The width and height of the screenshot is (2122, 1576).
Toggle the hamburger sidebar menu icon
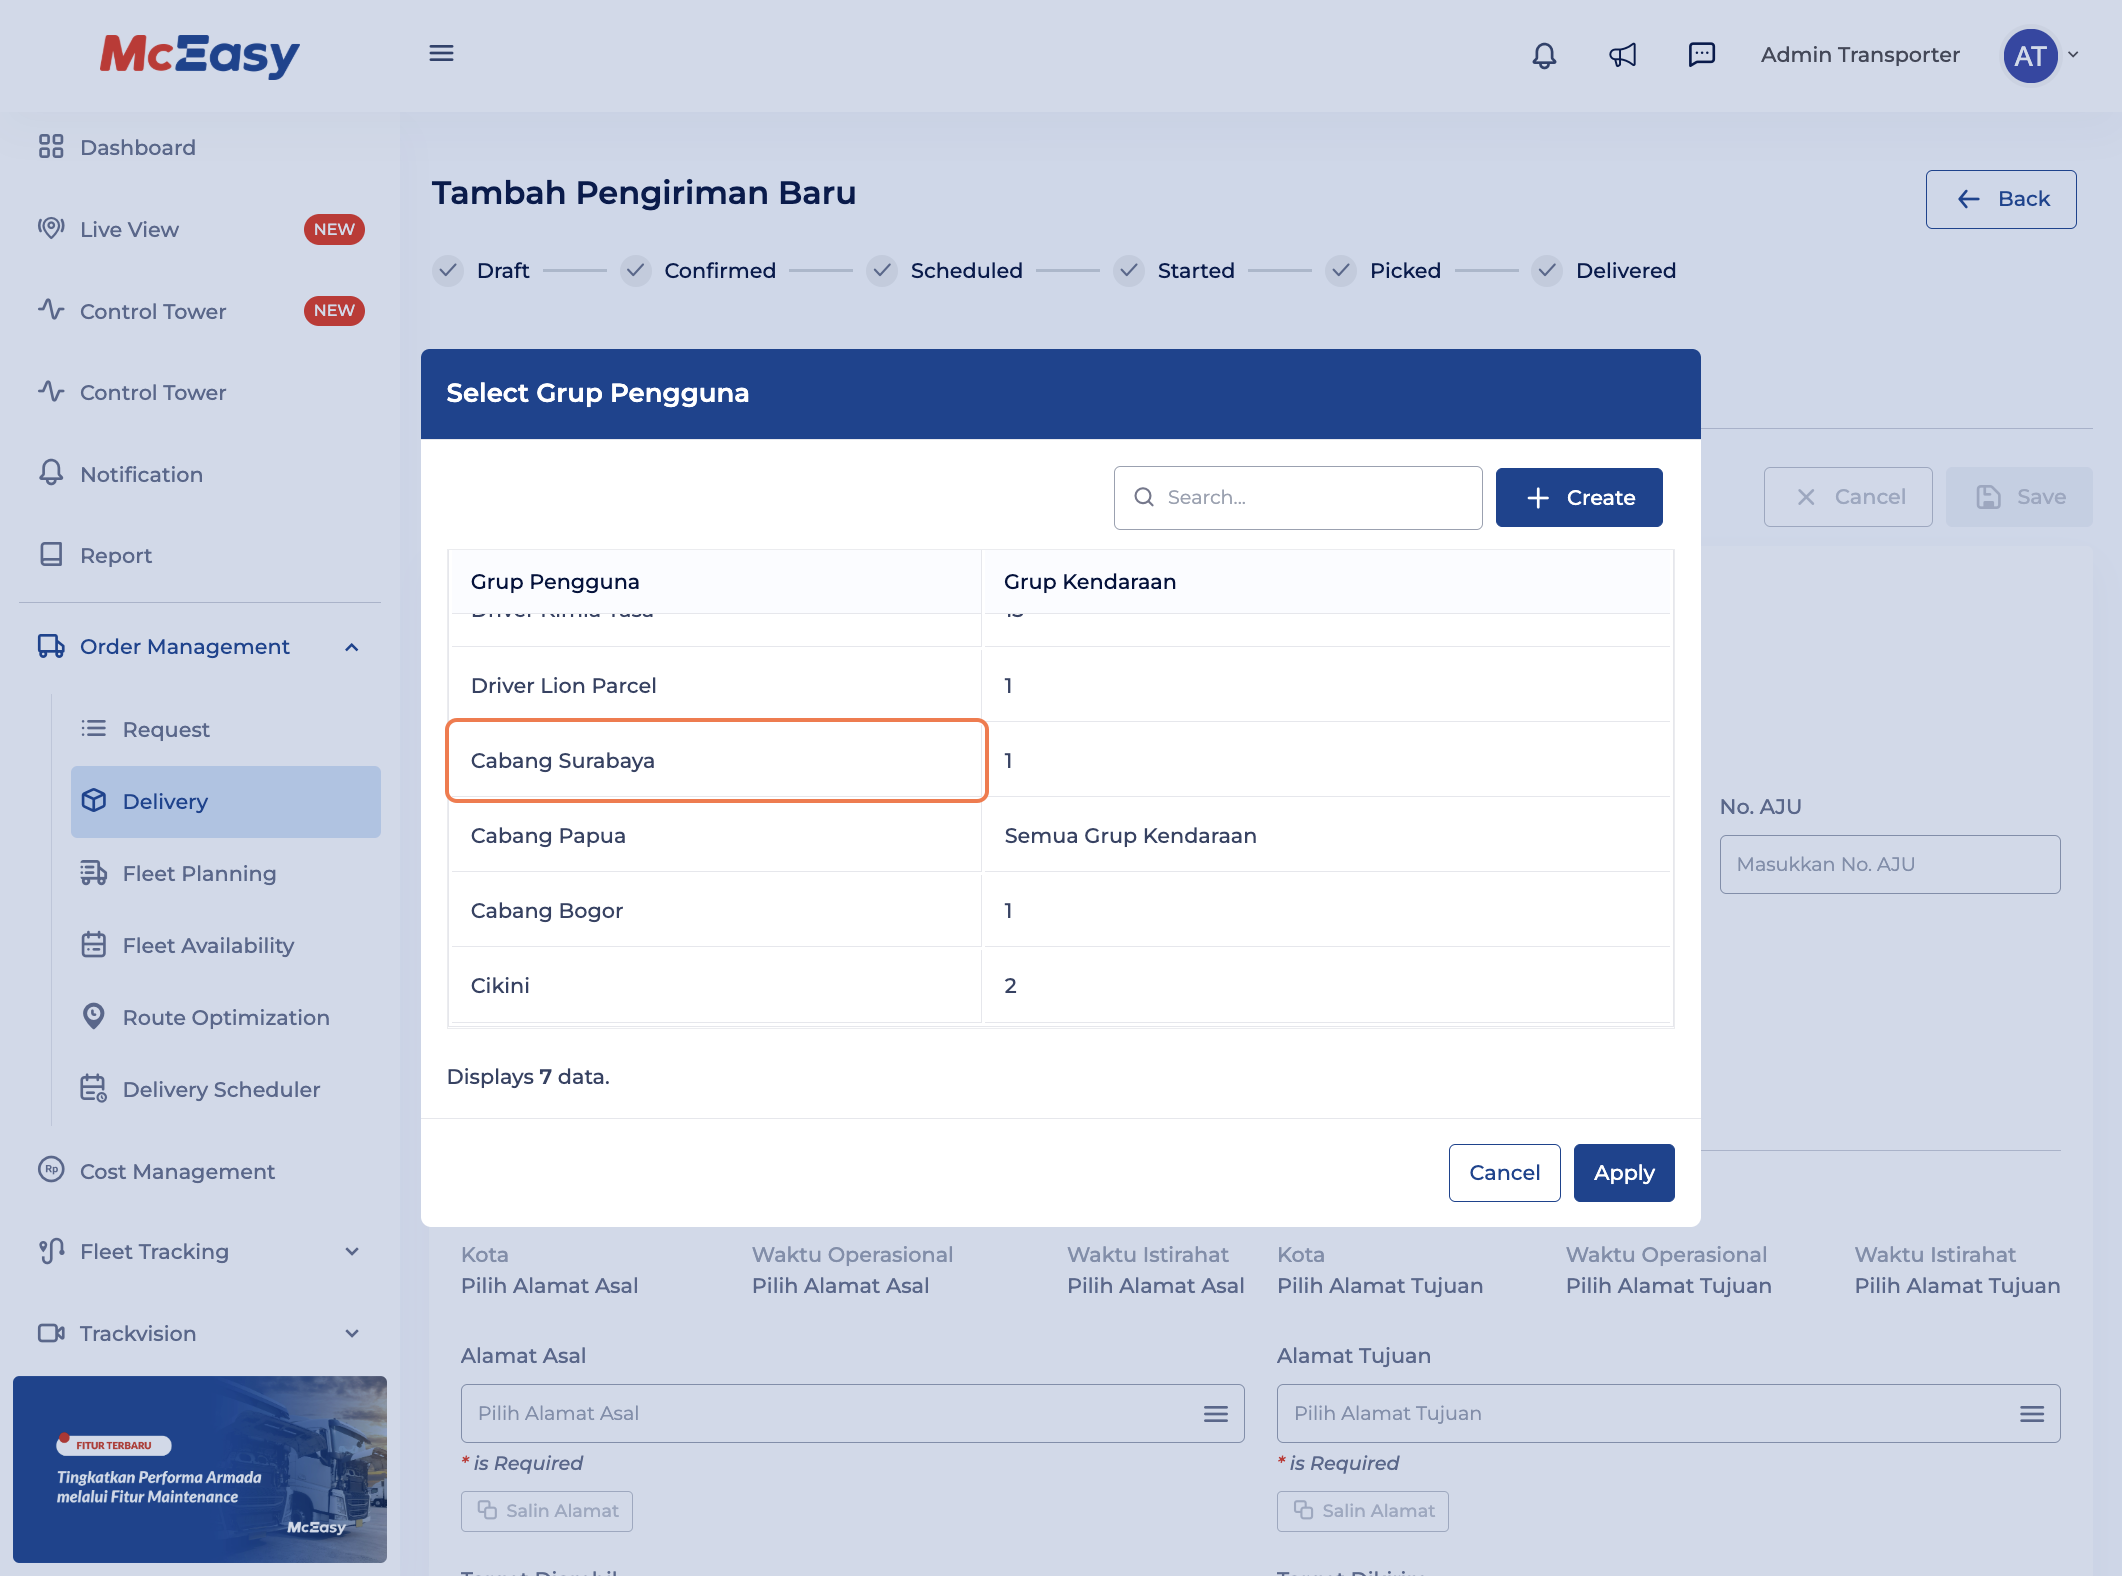pyautogui.click(x=441, y=54)
